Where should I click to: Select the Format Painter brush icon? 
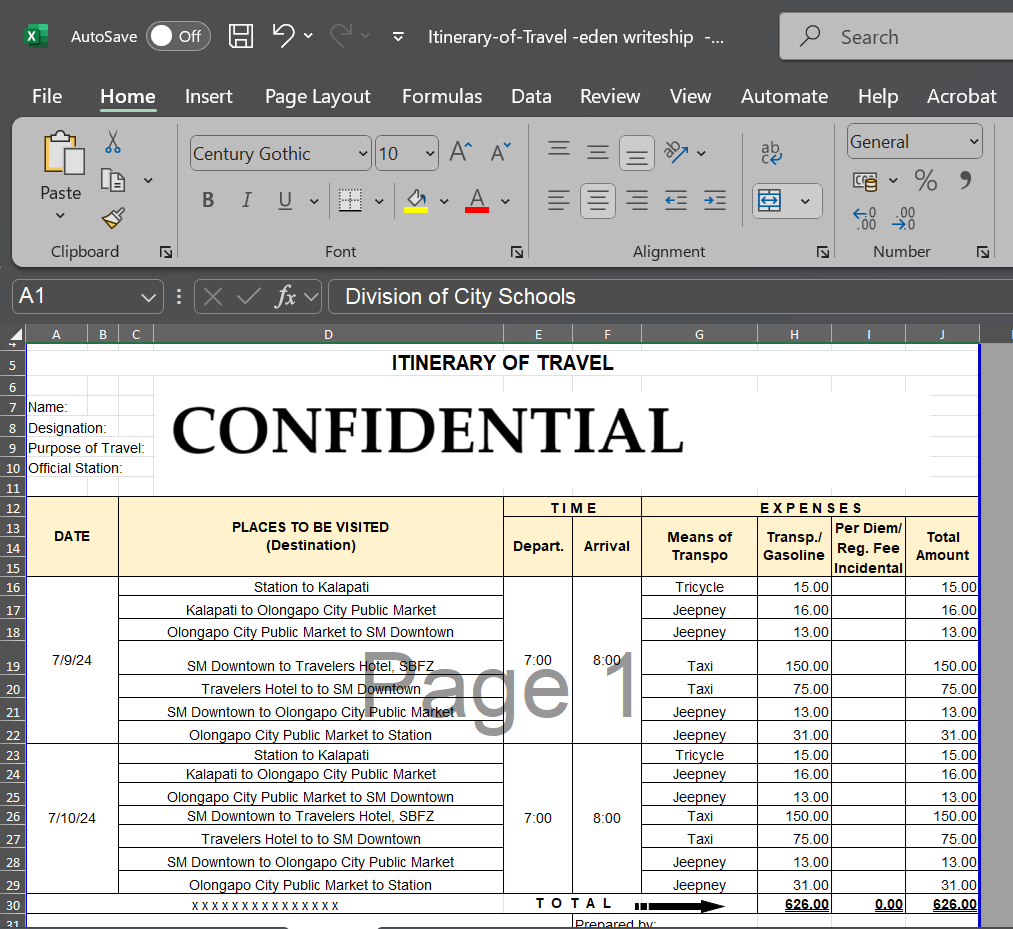(x=113, y=218)
